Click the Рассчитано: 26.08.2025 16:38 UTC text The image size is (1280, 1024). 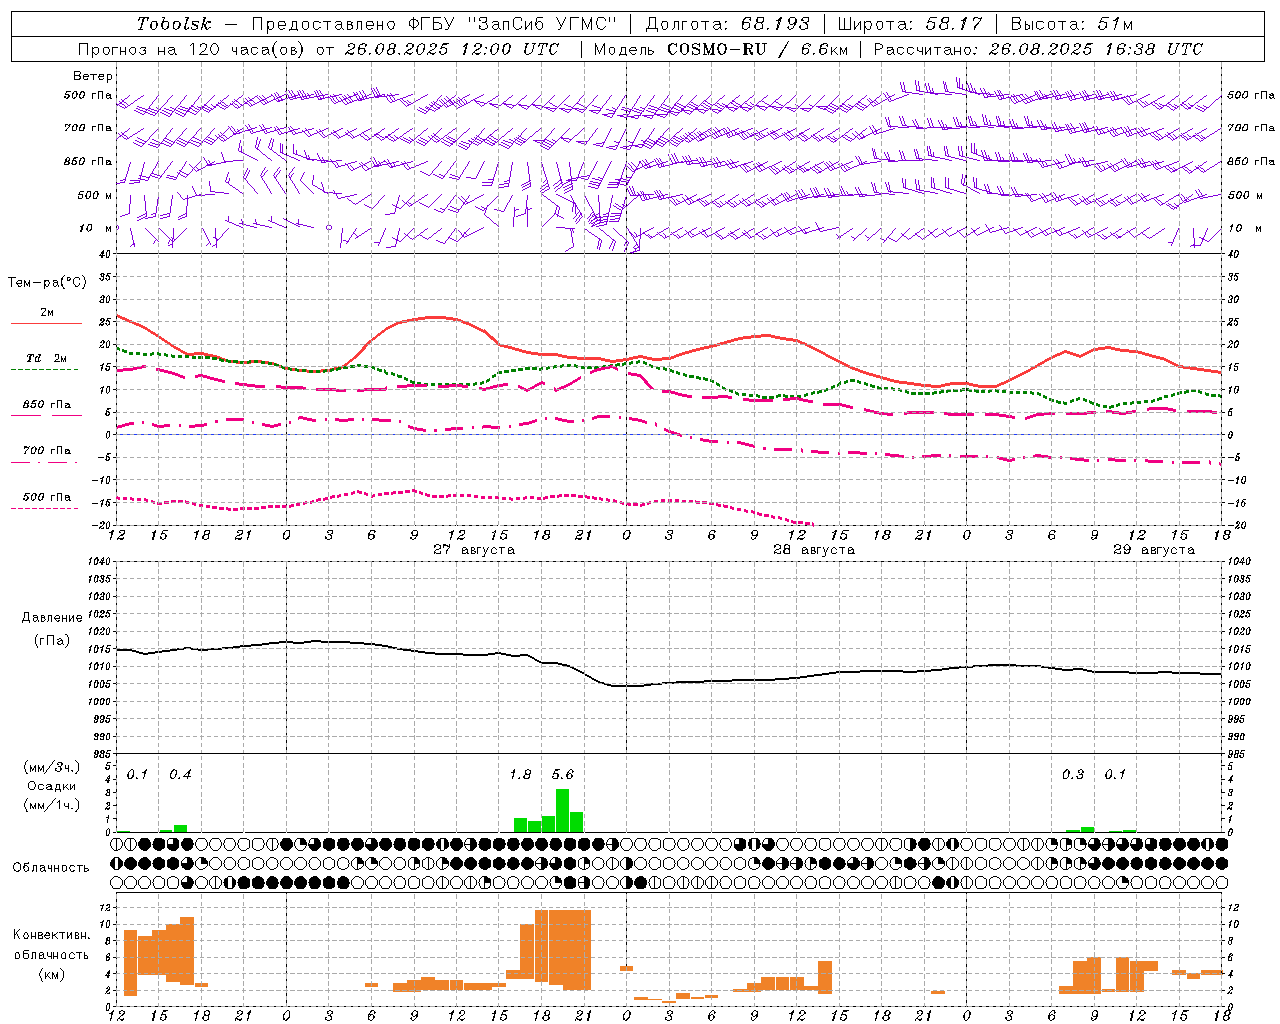point(1038,49)
